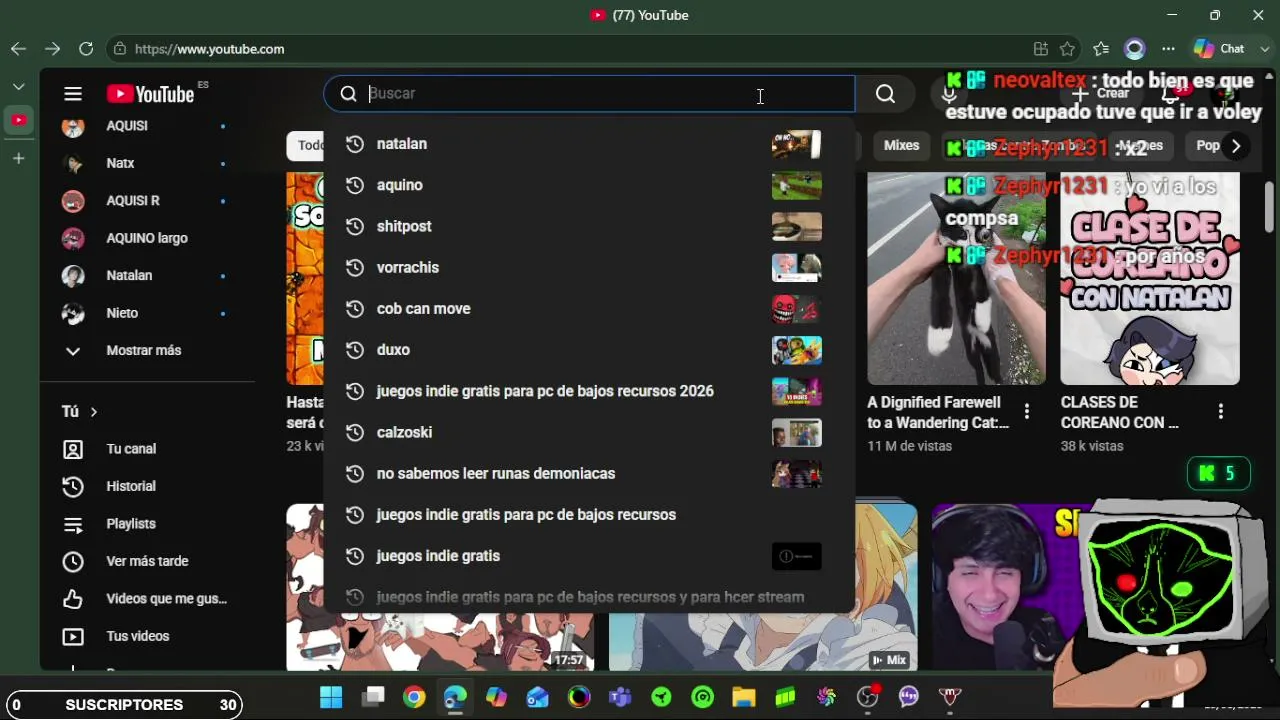The width and height of the screenshot is (1280, 720).
Task: Click the search magnifier button beside the search box
Action: [x=885, y=94]
